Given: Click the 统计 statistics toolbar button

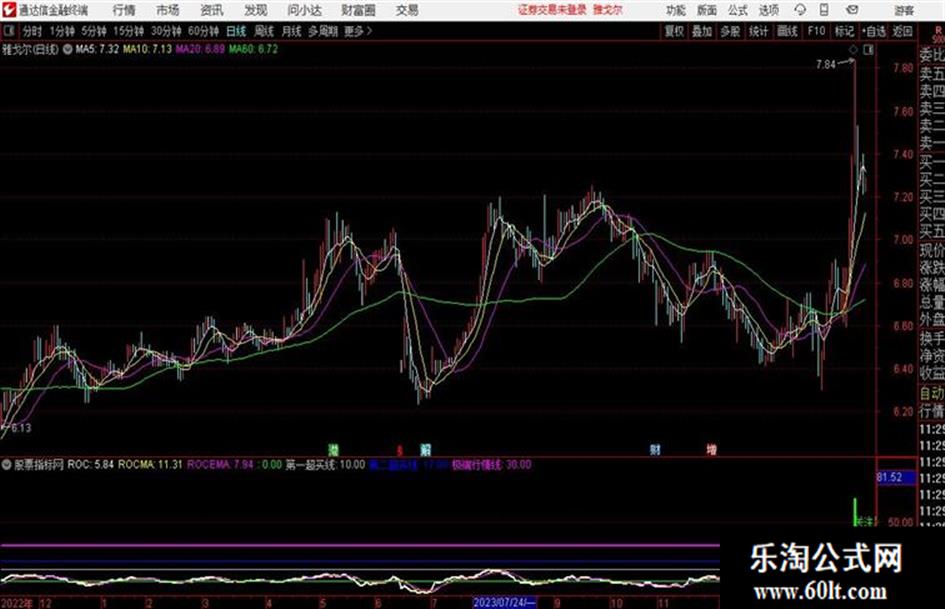Looking at the screenshot, I should (758, 31).
